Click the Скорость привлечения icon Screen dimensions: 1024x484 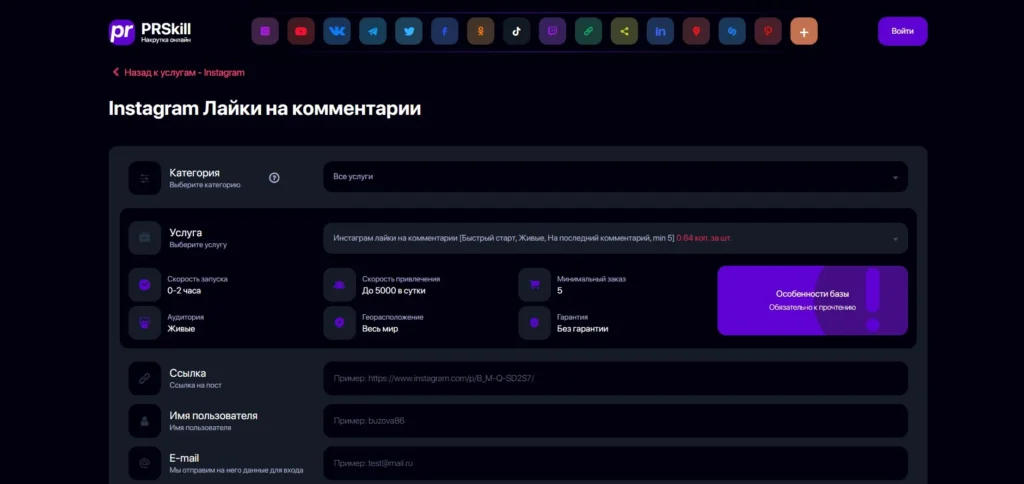point(340,285)
